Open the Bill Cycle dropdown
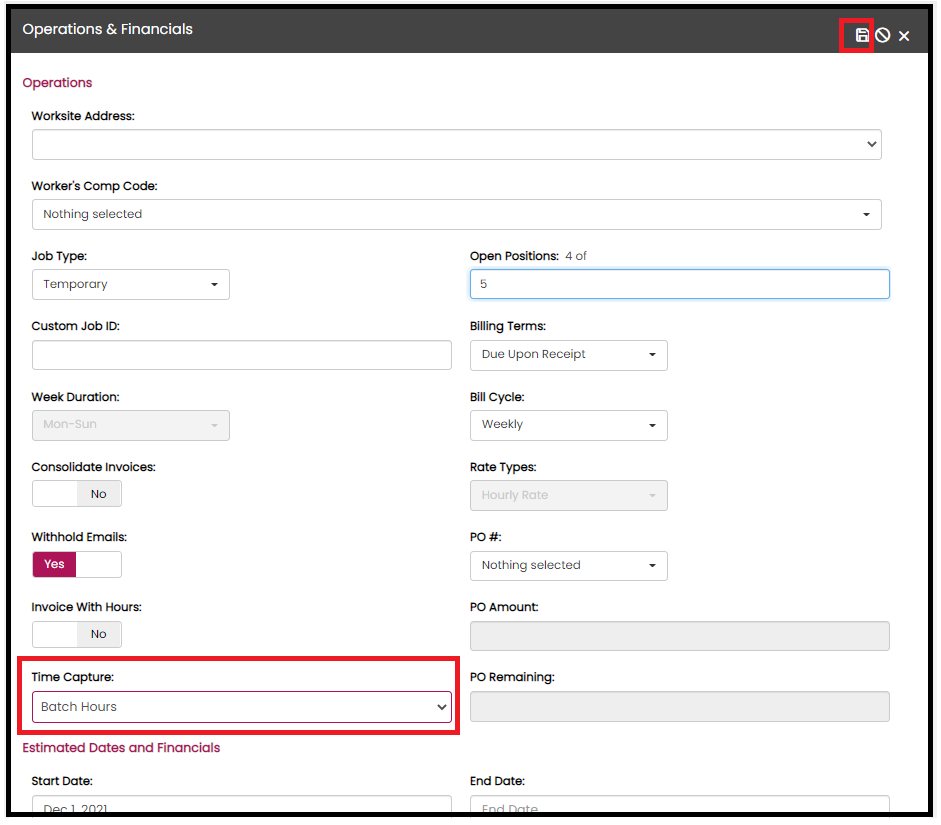Viewport: 941px width, 825px height. (x=568, y=425)
